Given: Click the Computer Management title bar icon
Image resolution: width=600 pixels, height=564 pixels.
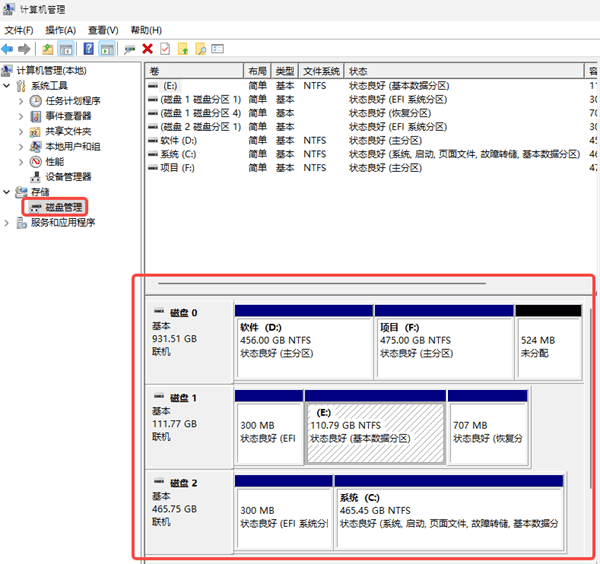Looking at the screenshot, I should click(x=8, y=9).
